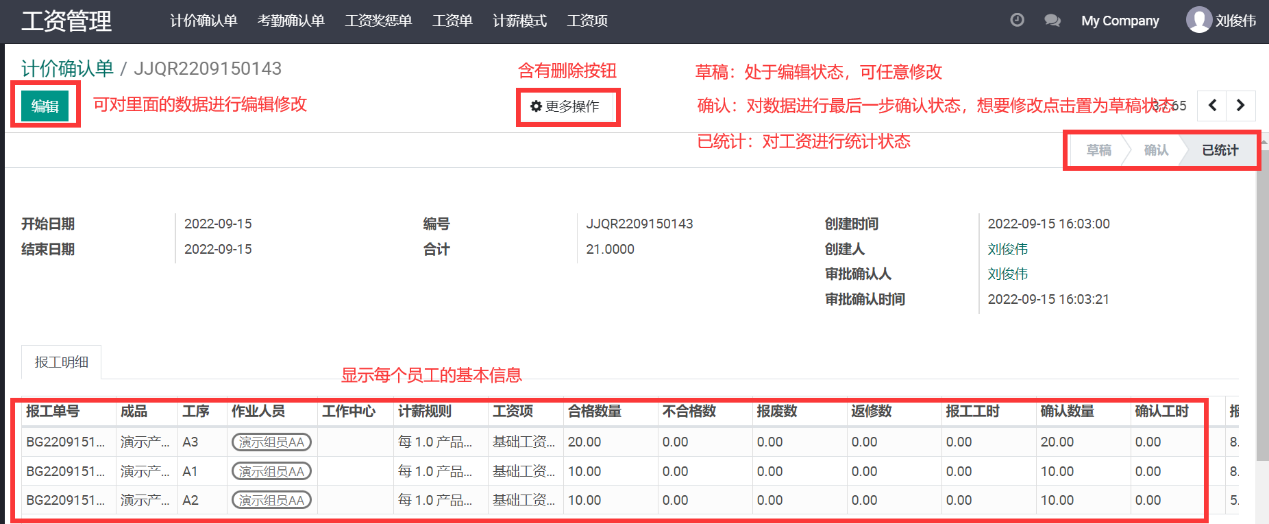Click the 计价确认单 breadcrumb link
Viewport: 1269px width, 524px height.
tap(66, 68)
